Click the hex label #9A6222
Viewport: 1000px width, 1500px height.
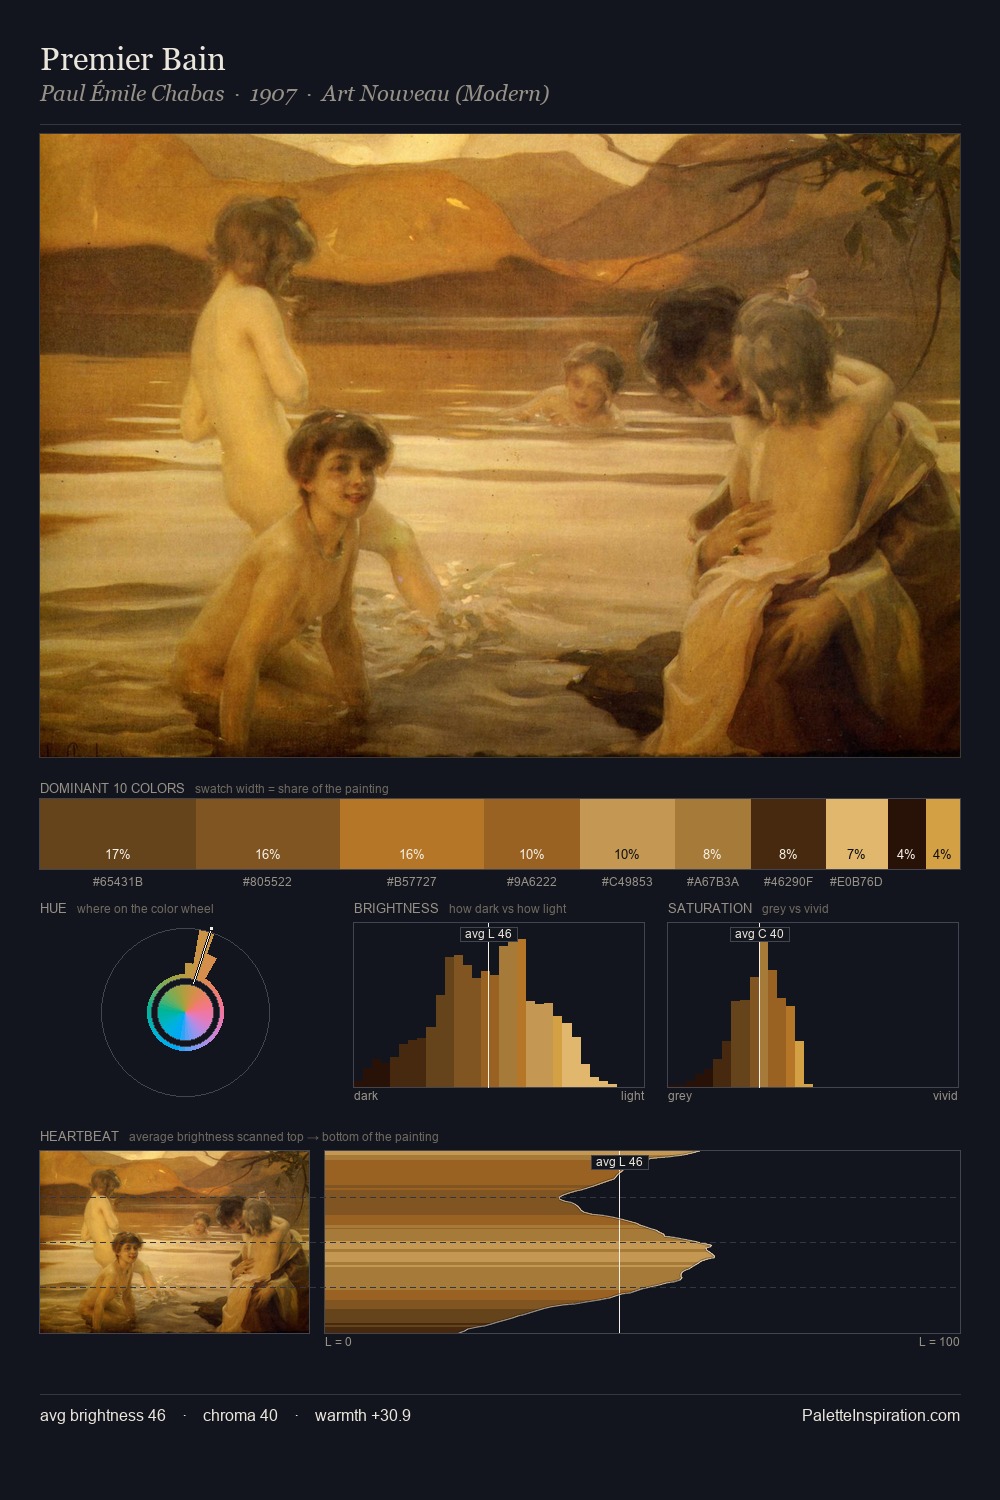[x=532, y=882]
